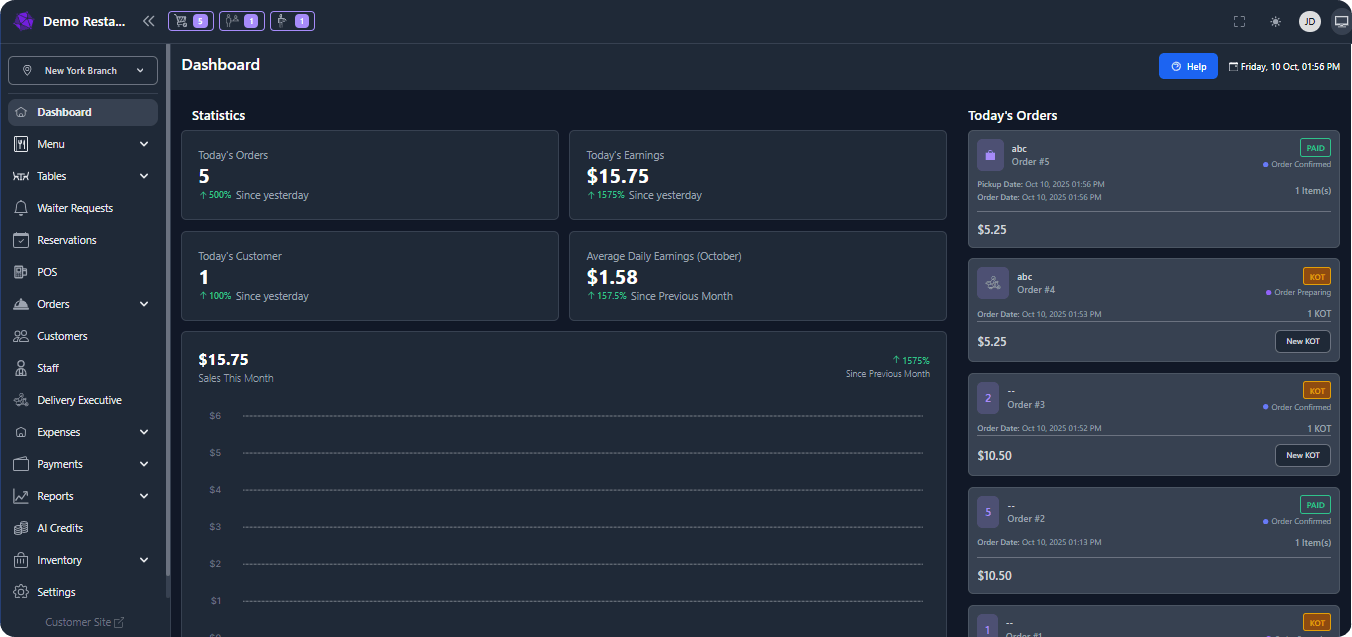Enter fullscreen mode via the header icon
Image resolution: width=1352 pixels, height=637 pixels.
tap(1240, 21)
